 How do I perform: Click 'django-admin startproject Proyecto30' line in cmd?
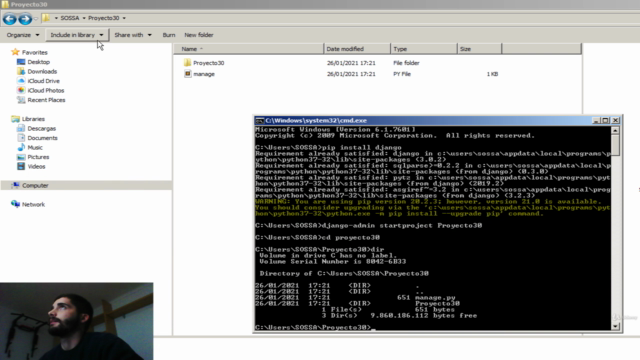point(369,225)
